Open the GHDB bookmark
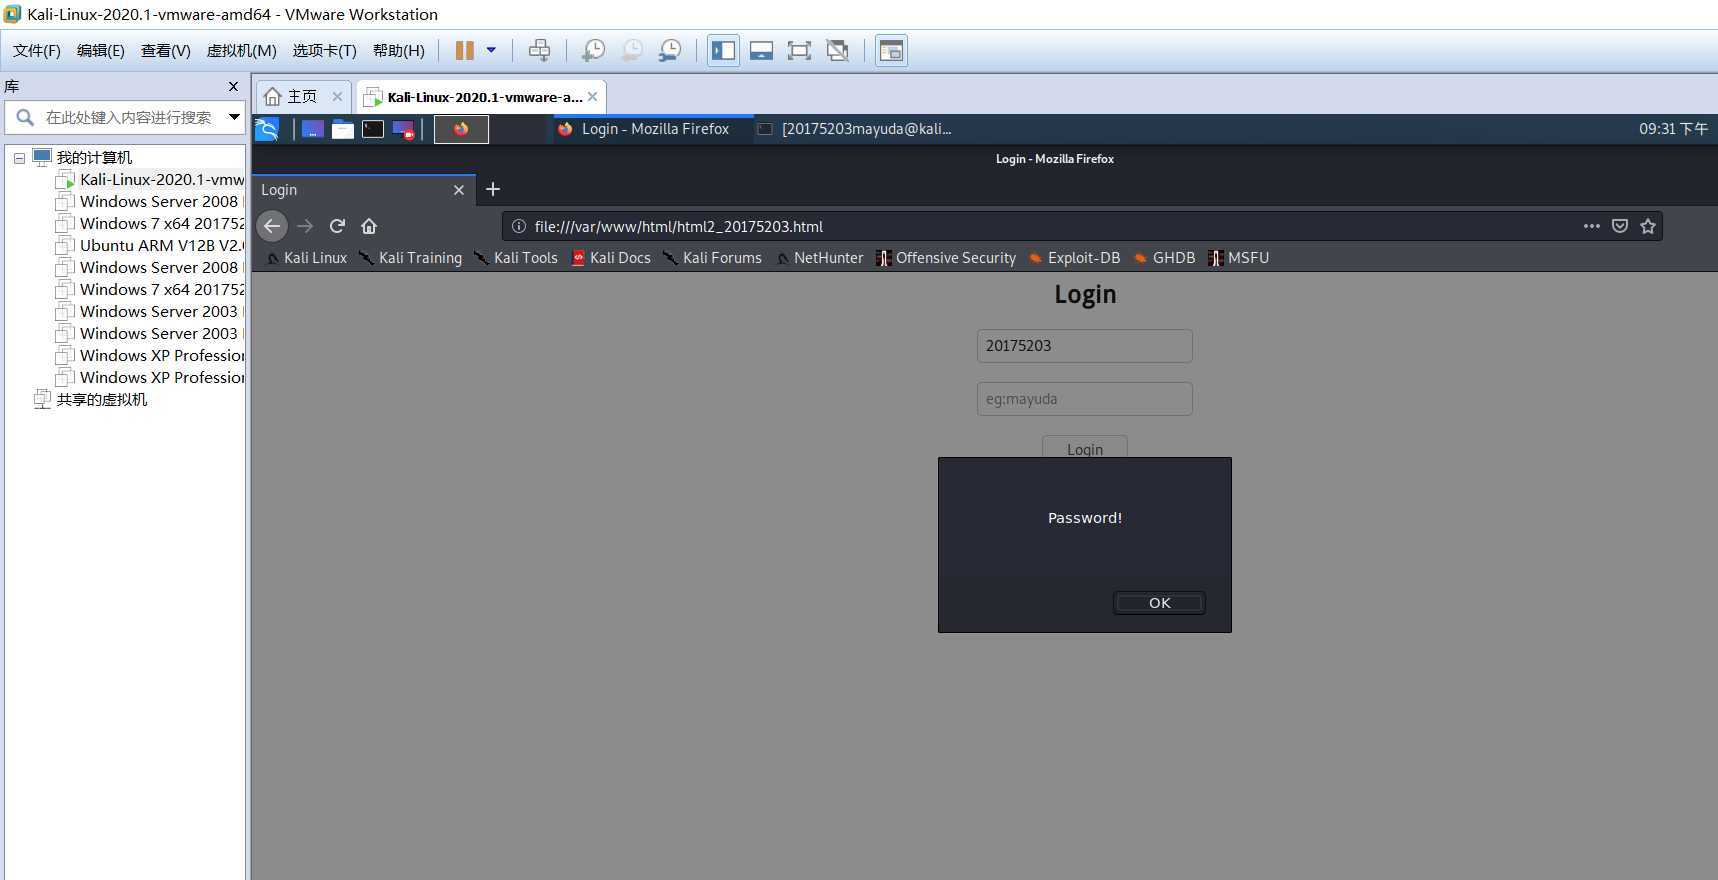This screenshot has height=880, width=1718. point(1164,258)
